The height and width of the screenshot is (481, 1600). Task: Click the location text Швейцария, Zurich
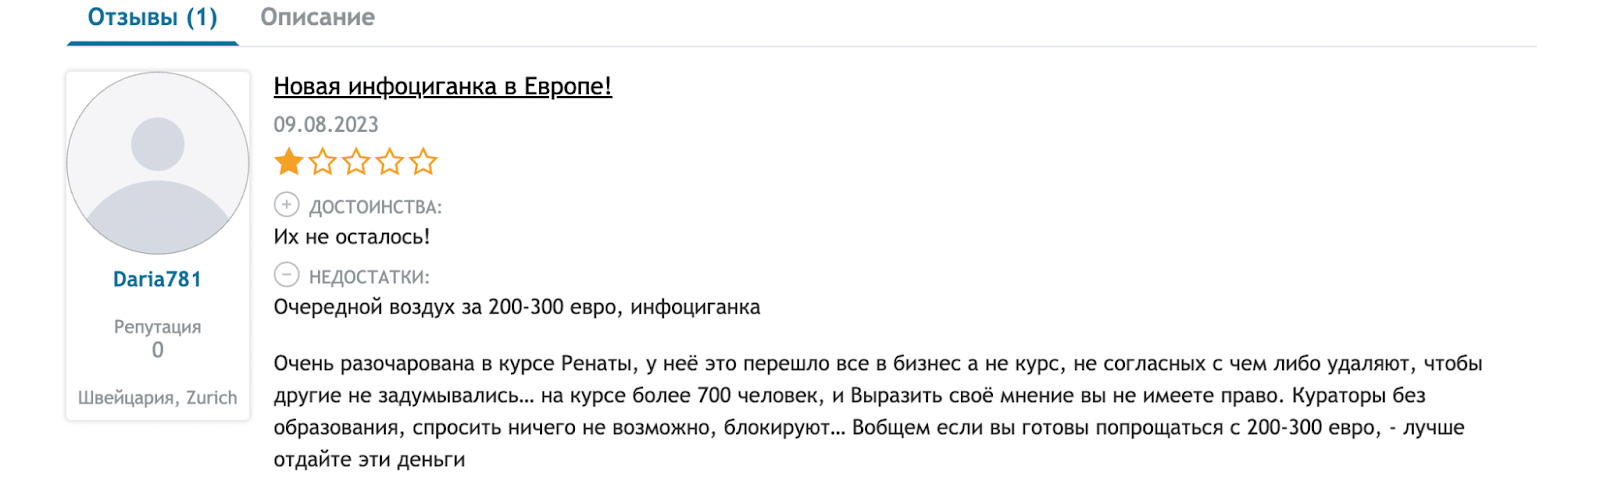[x=158, y=398]
